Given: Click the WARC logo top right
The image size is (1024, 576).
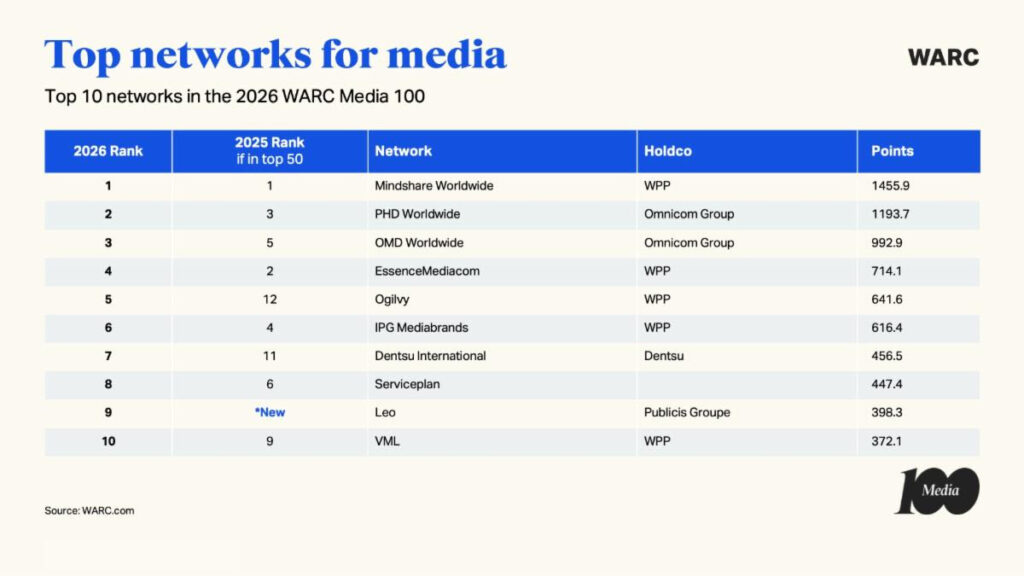Looking at the screenshot, I should pos(941,58).
